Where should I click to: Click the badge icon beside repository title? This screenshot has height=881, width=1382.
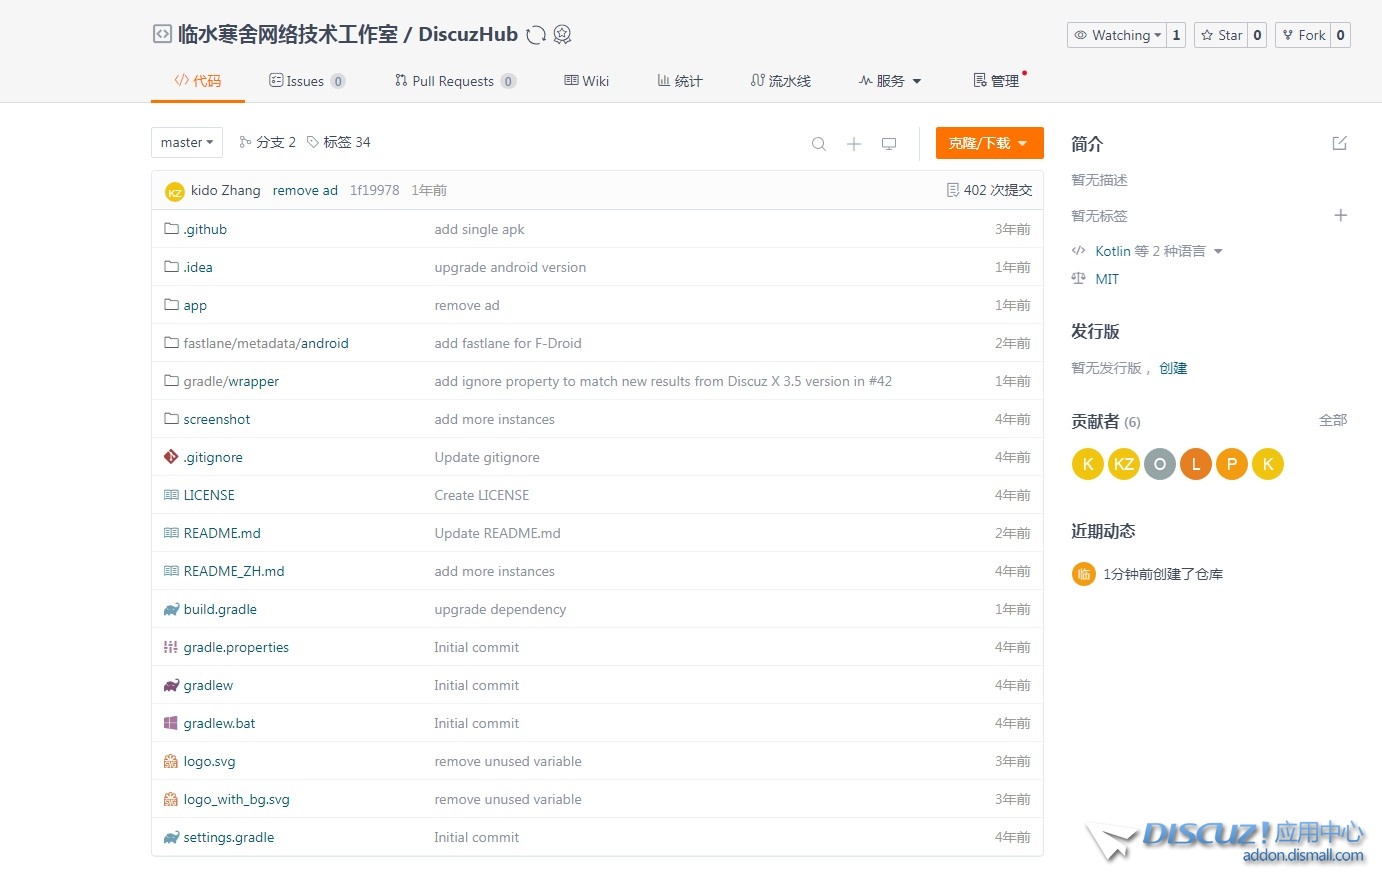(x=563, y=35)
